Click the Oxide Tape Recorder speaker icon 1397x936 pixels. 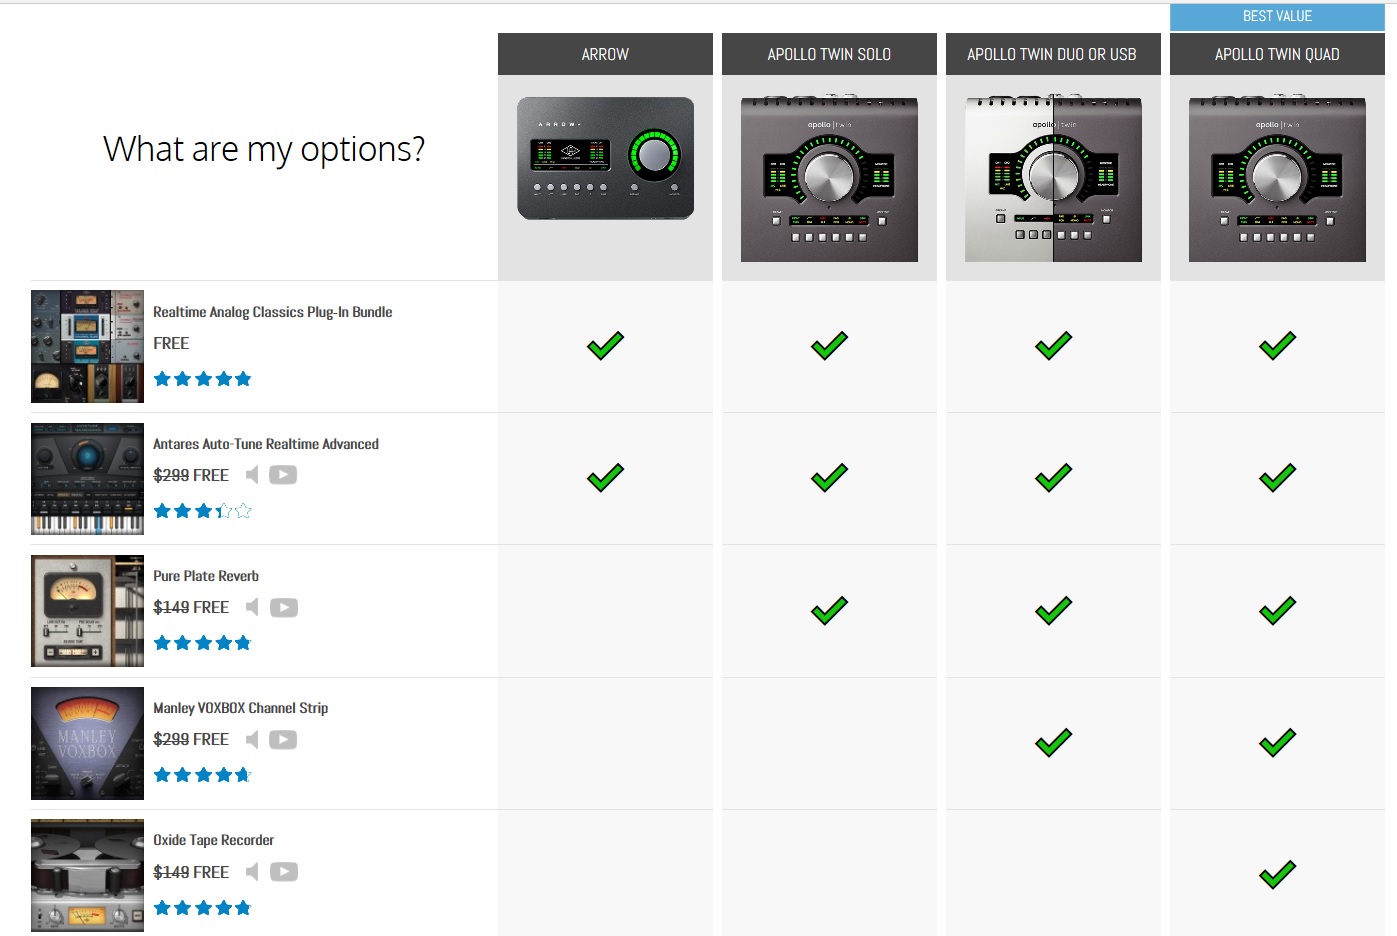252,872
